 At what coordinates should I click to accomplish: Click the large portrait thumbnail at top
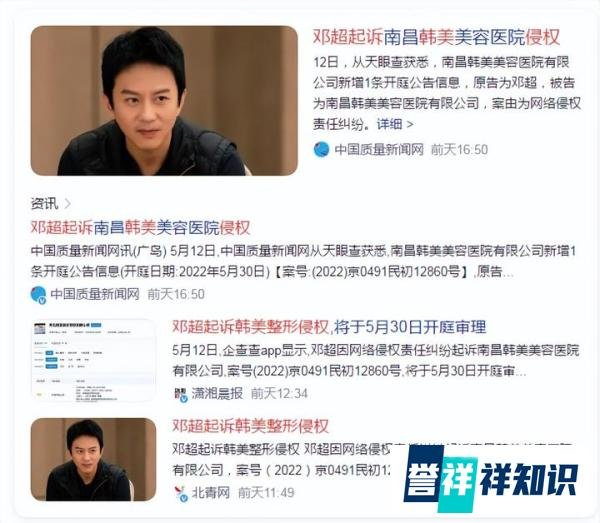click(x=164, y=101)
